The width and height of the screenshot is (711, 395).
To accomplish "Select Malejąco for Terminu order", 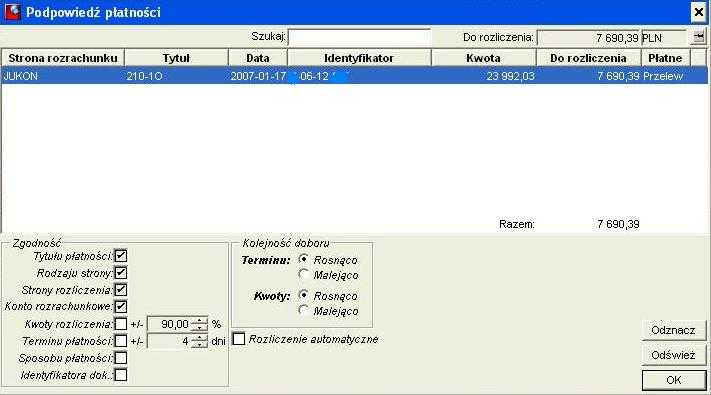I will (304, 274).
